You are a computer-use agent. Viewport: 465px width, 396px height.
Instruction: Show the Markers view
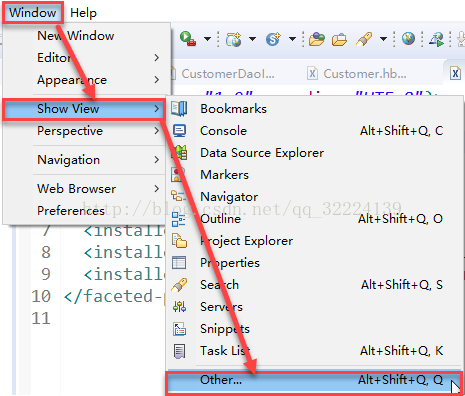pyautogui.click(x=314, y=175)
